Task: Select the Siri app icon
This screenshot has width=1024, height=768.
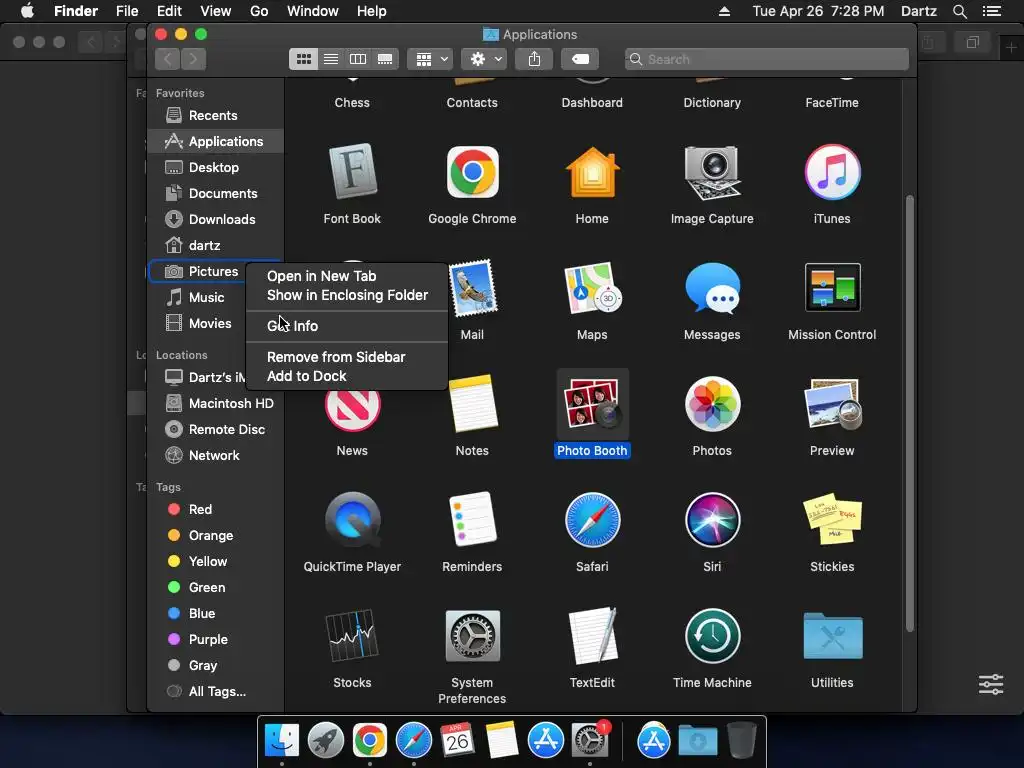Action: (712, 520)
